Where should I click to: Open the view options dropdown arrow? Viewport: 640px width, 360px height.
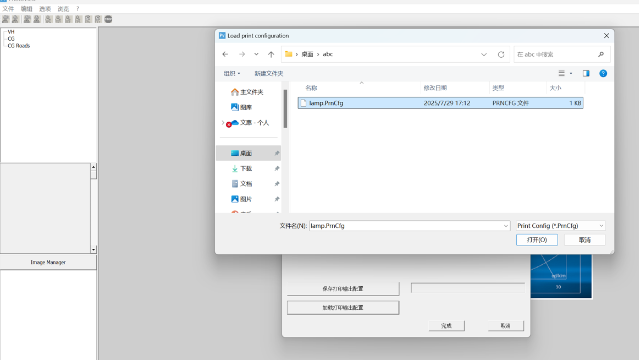tap(571, 73)
